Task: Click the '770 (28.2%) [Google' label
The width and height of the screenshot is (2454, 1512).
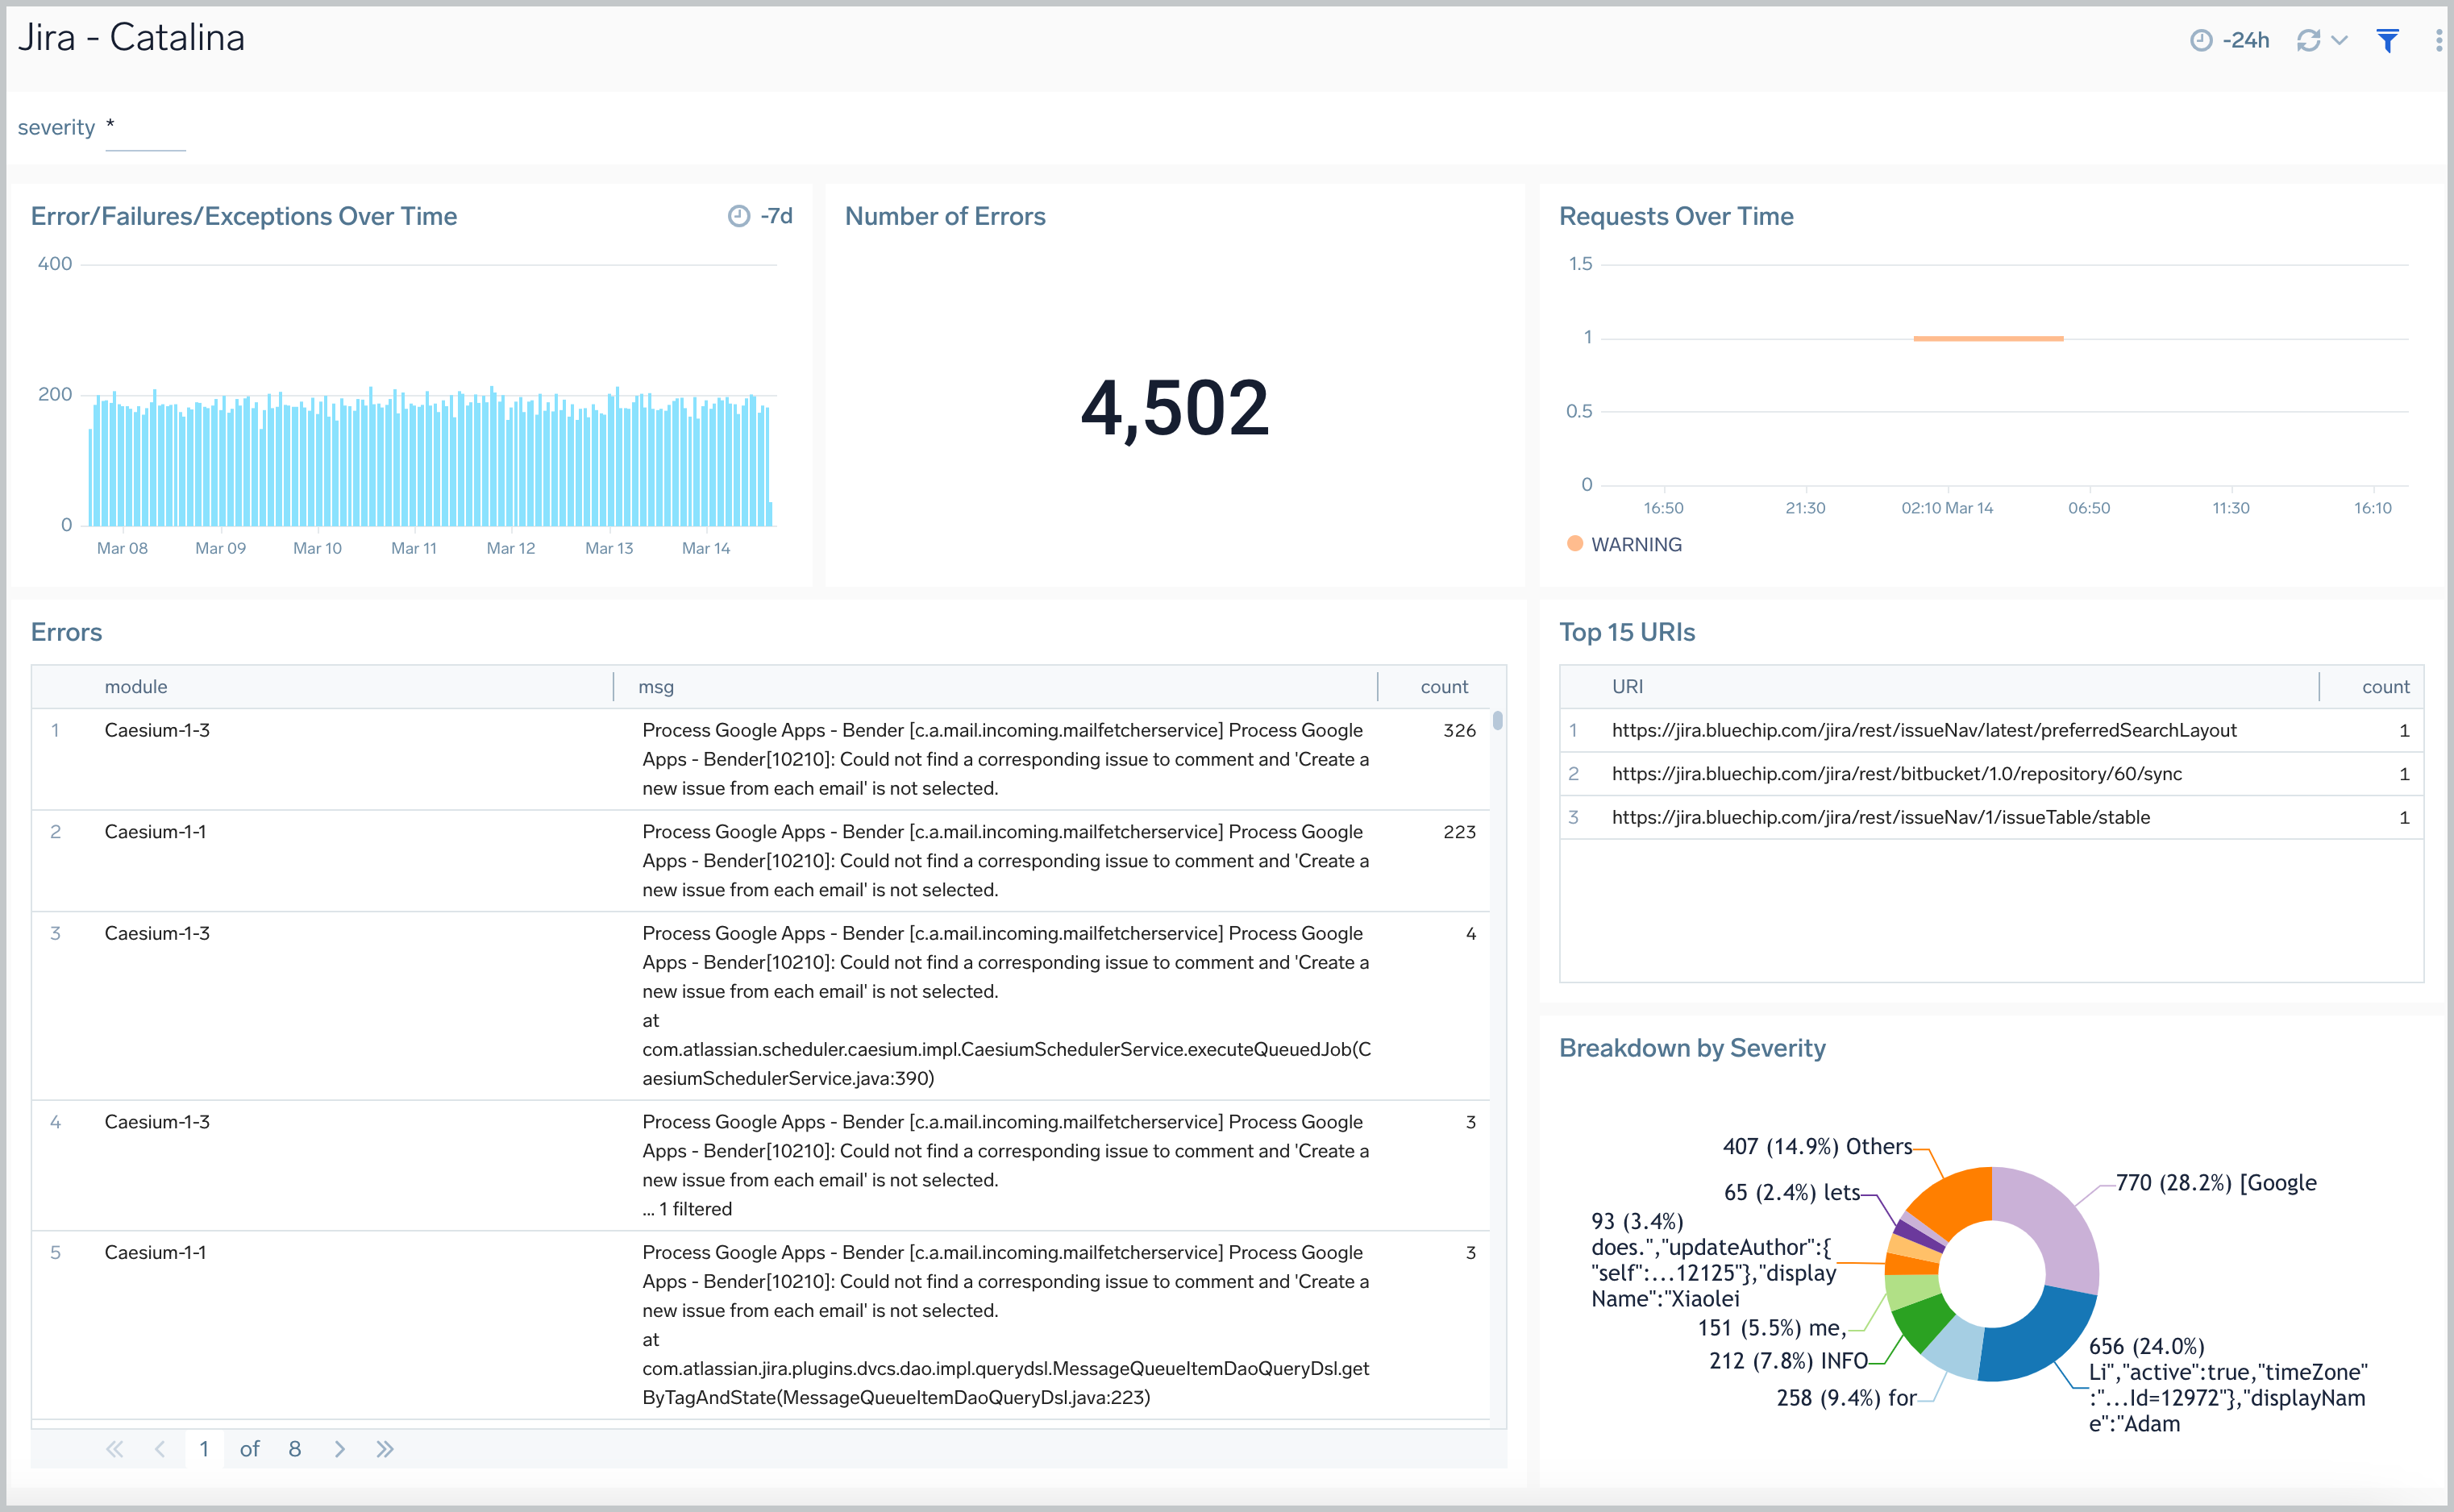Action: (2216, 1182)
